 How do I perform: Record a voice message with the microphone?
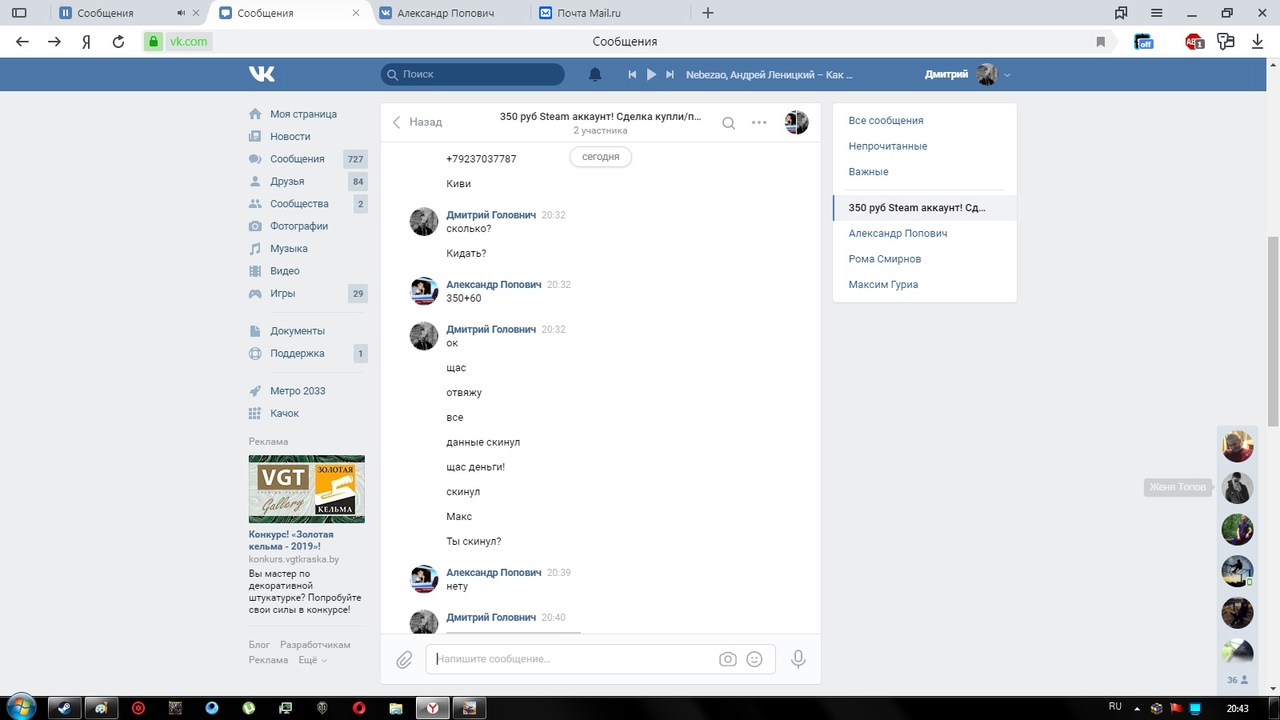pos(798,659)
